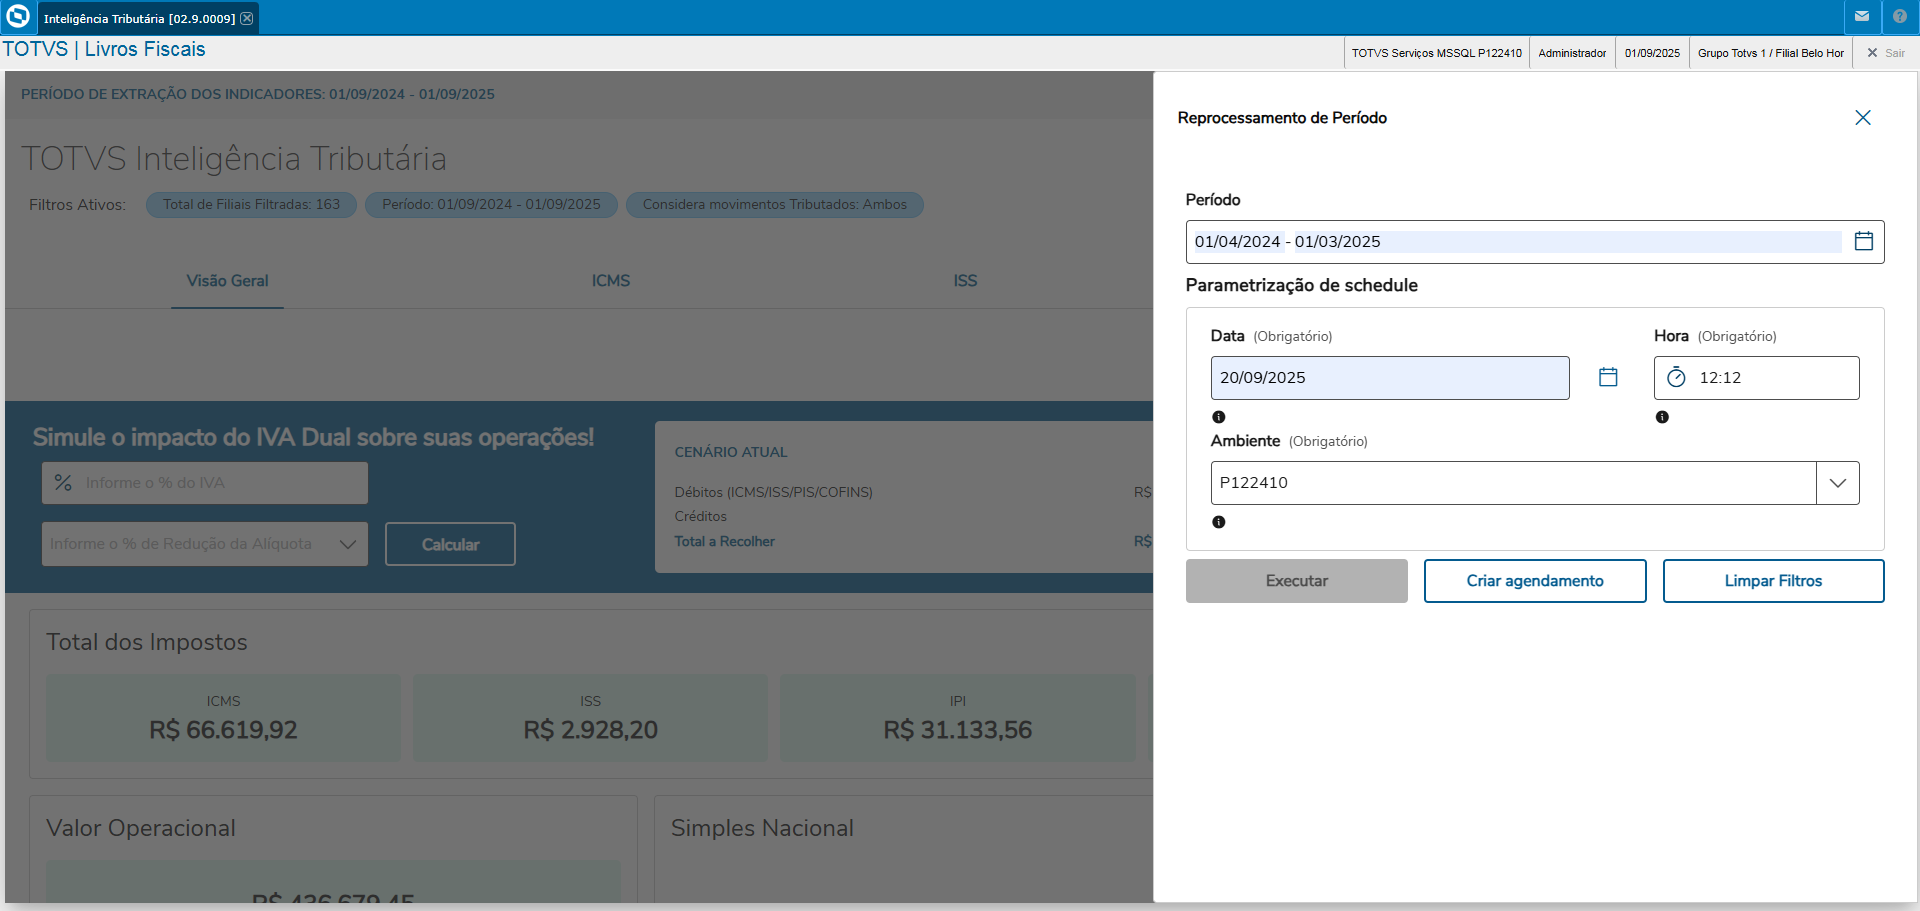Click the Total dos Impostos heading

pos(147,642)
